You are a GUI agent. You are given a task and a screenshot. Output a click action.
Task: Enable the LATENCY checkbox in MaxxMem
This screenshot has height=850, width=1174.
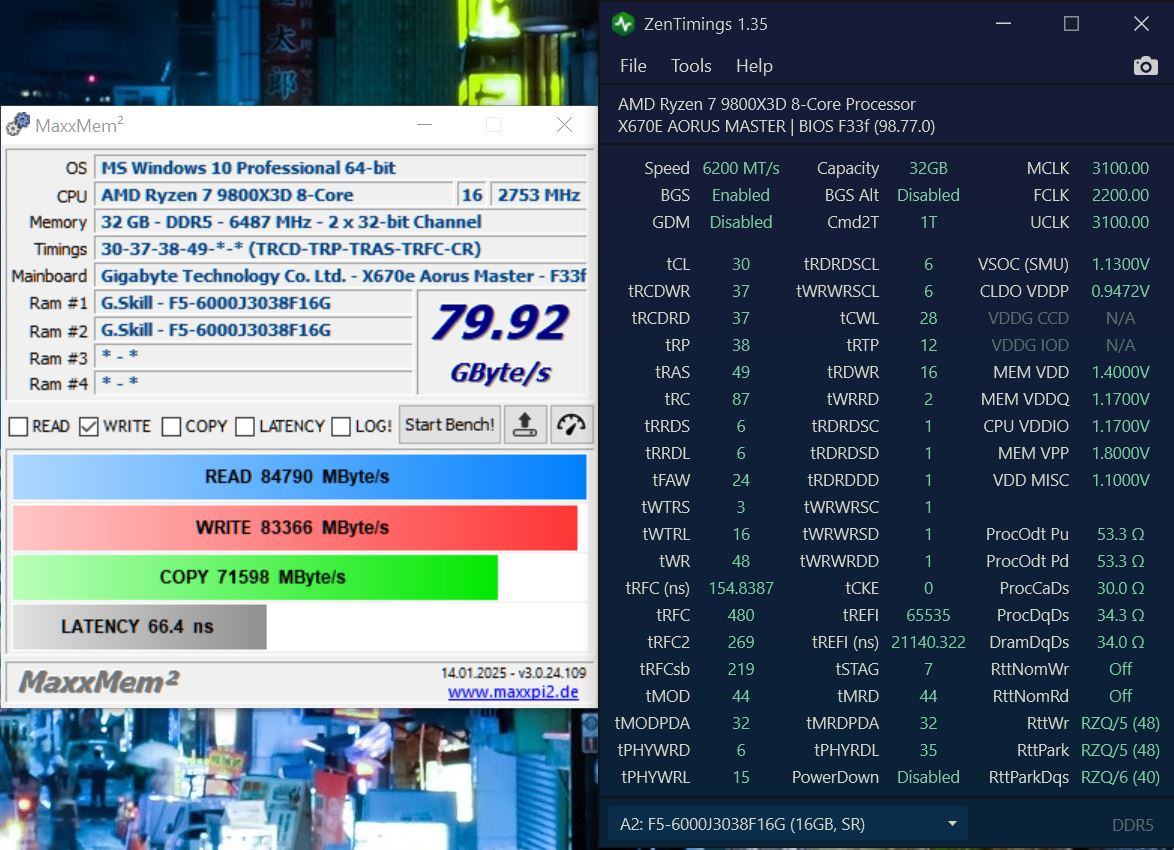[x=245, y=426]
